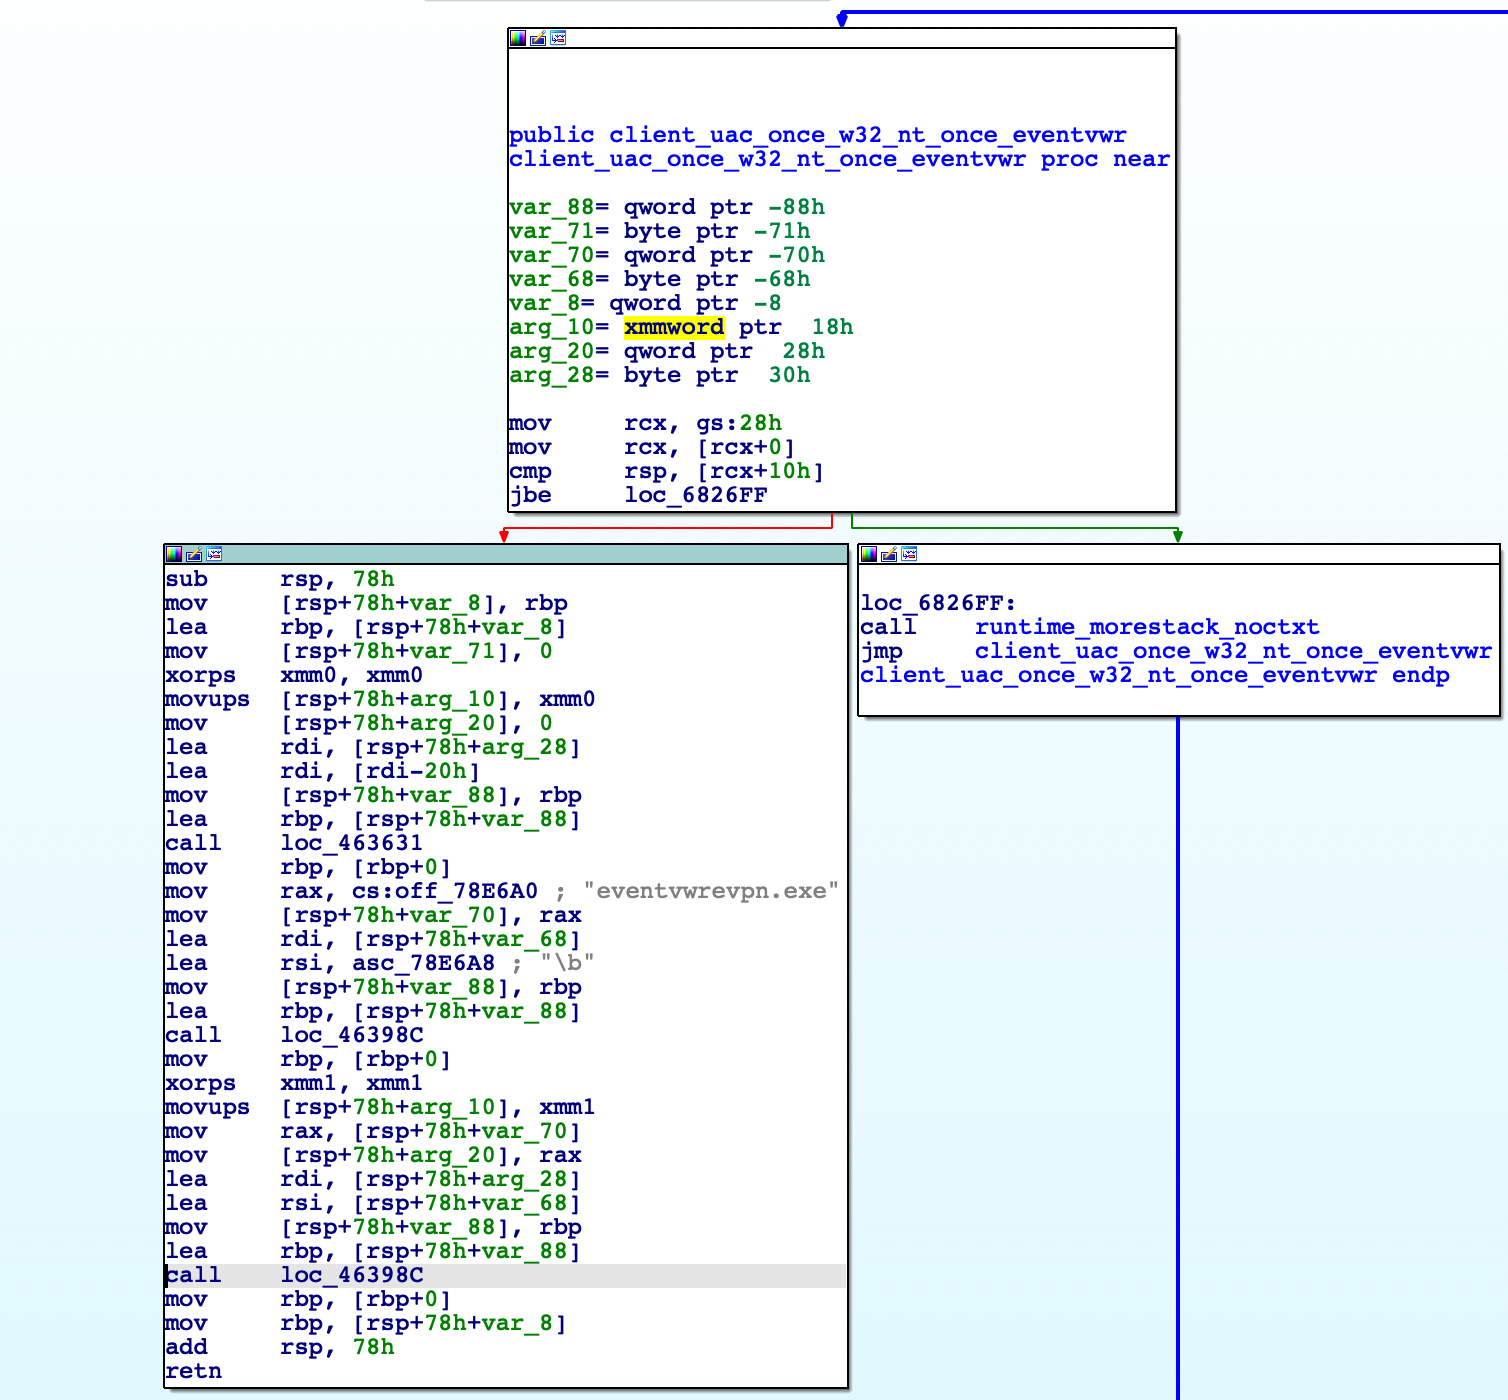The width and height of the screenshot is (1508, 1400).
Task: Click the 'loc_6826FF:' label
Action: 938,603
